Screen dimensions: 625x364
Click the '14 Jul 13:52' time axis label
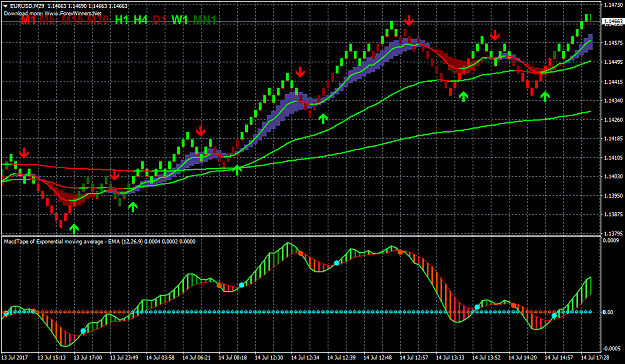point(487,357)
